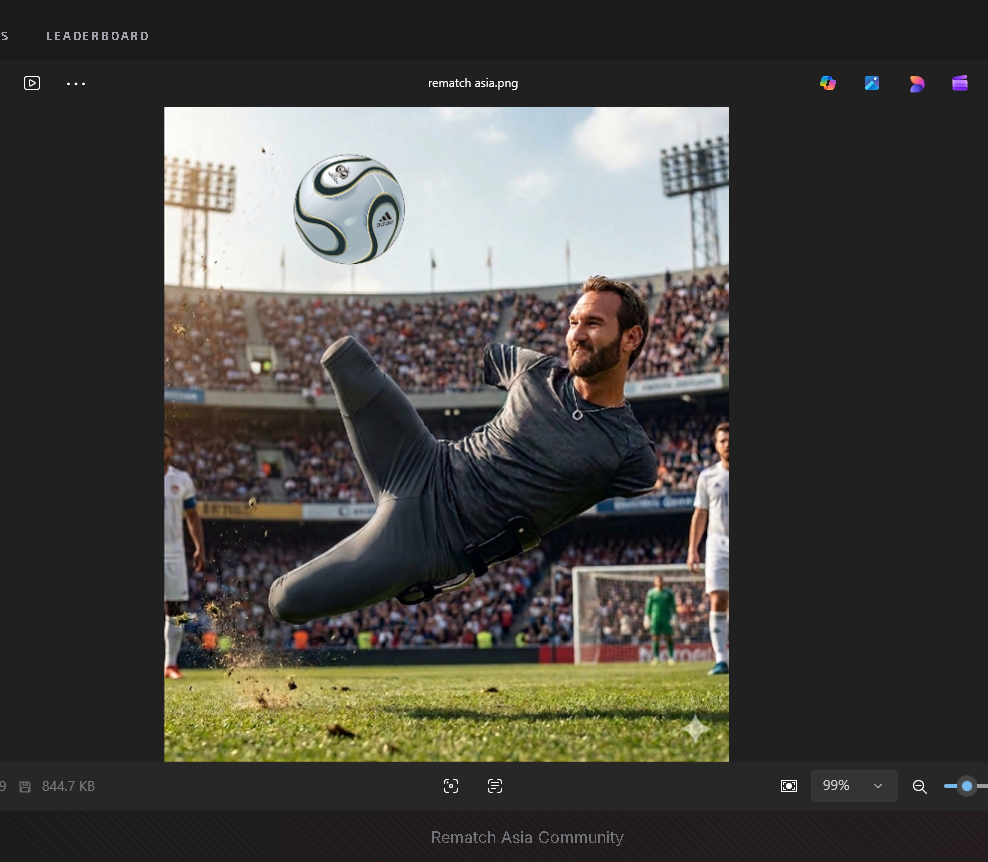
Task: Click the blue zoom slider handle
Action: [x=966, y=786]
